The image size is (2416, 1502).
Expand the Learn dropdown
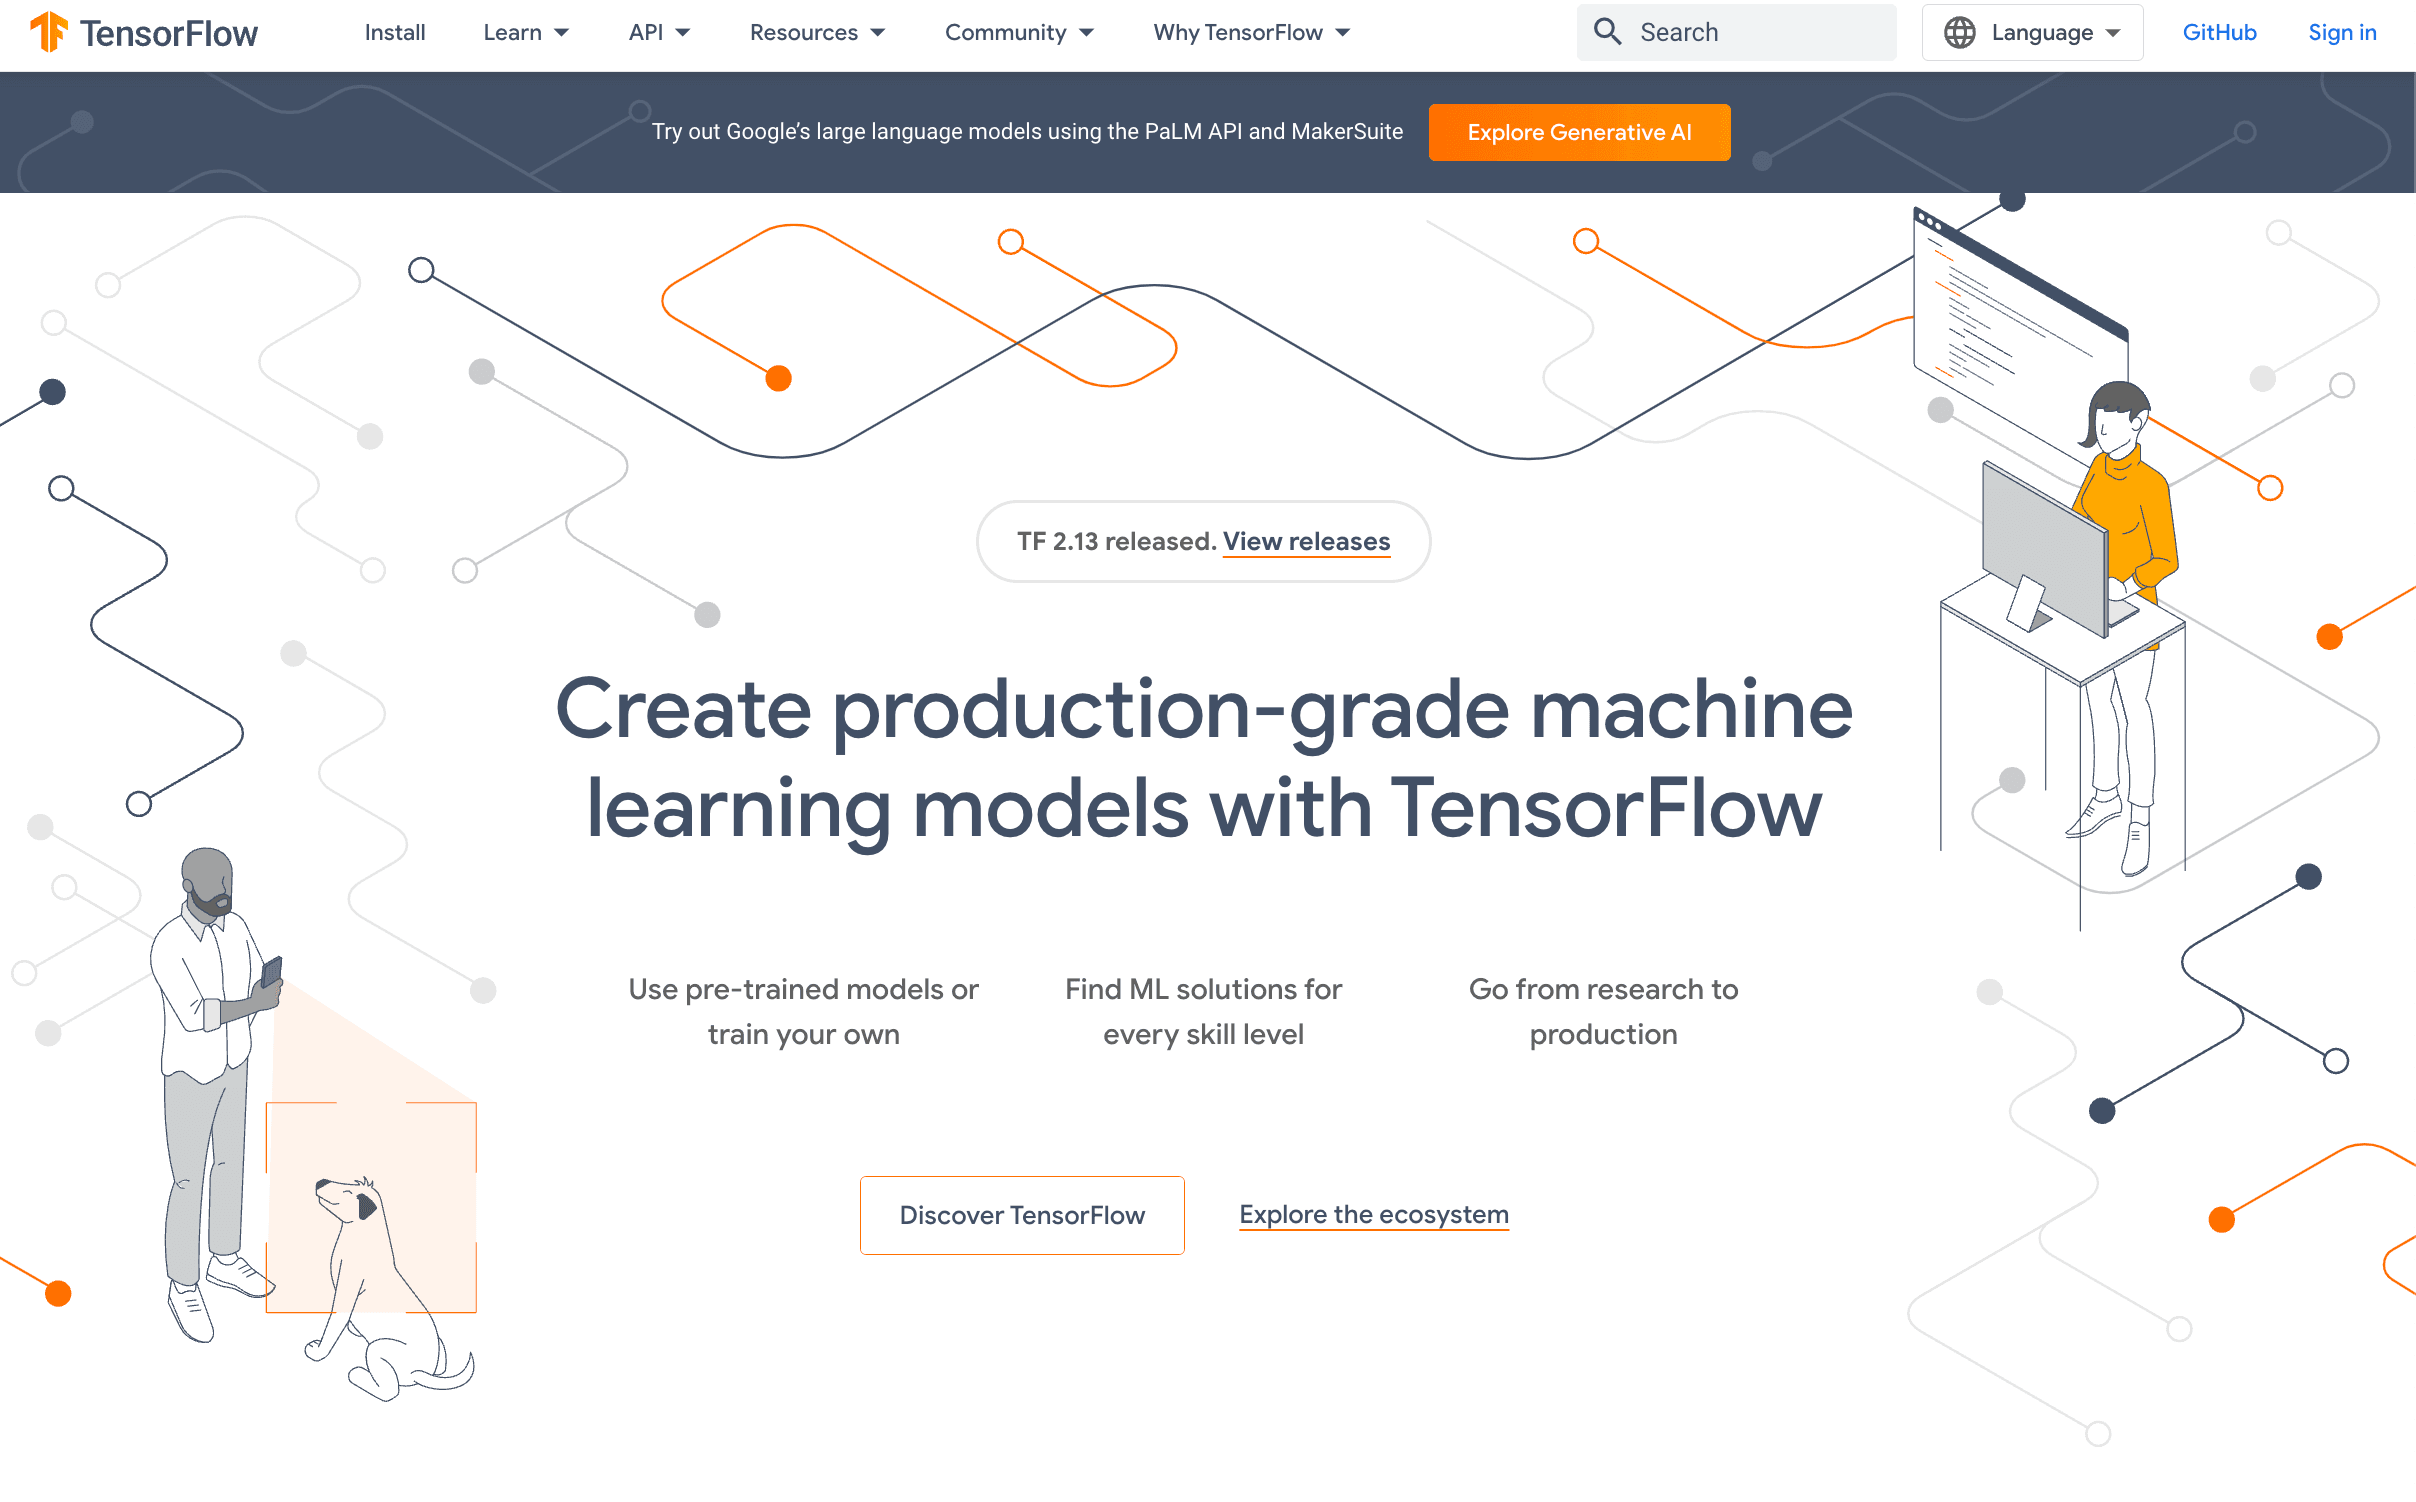point(525,32)
